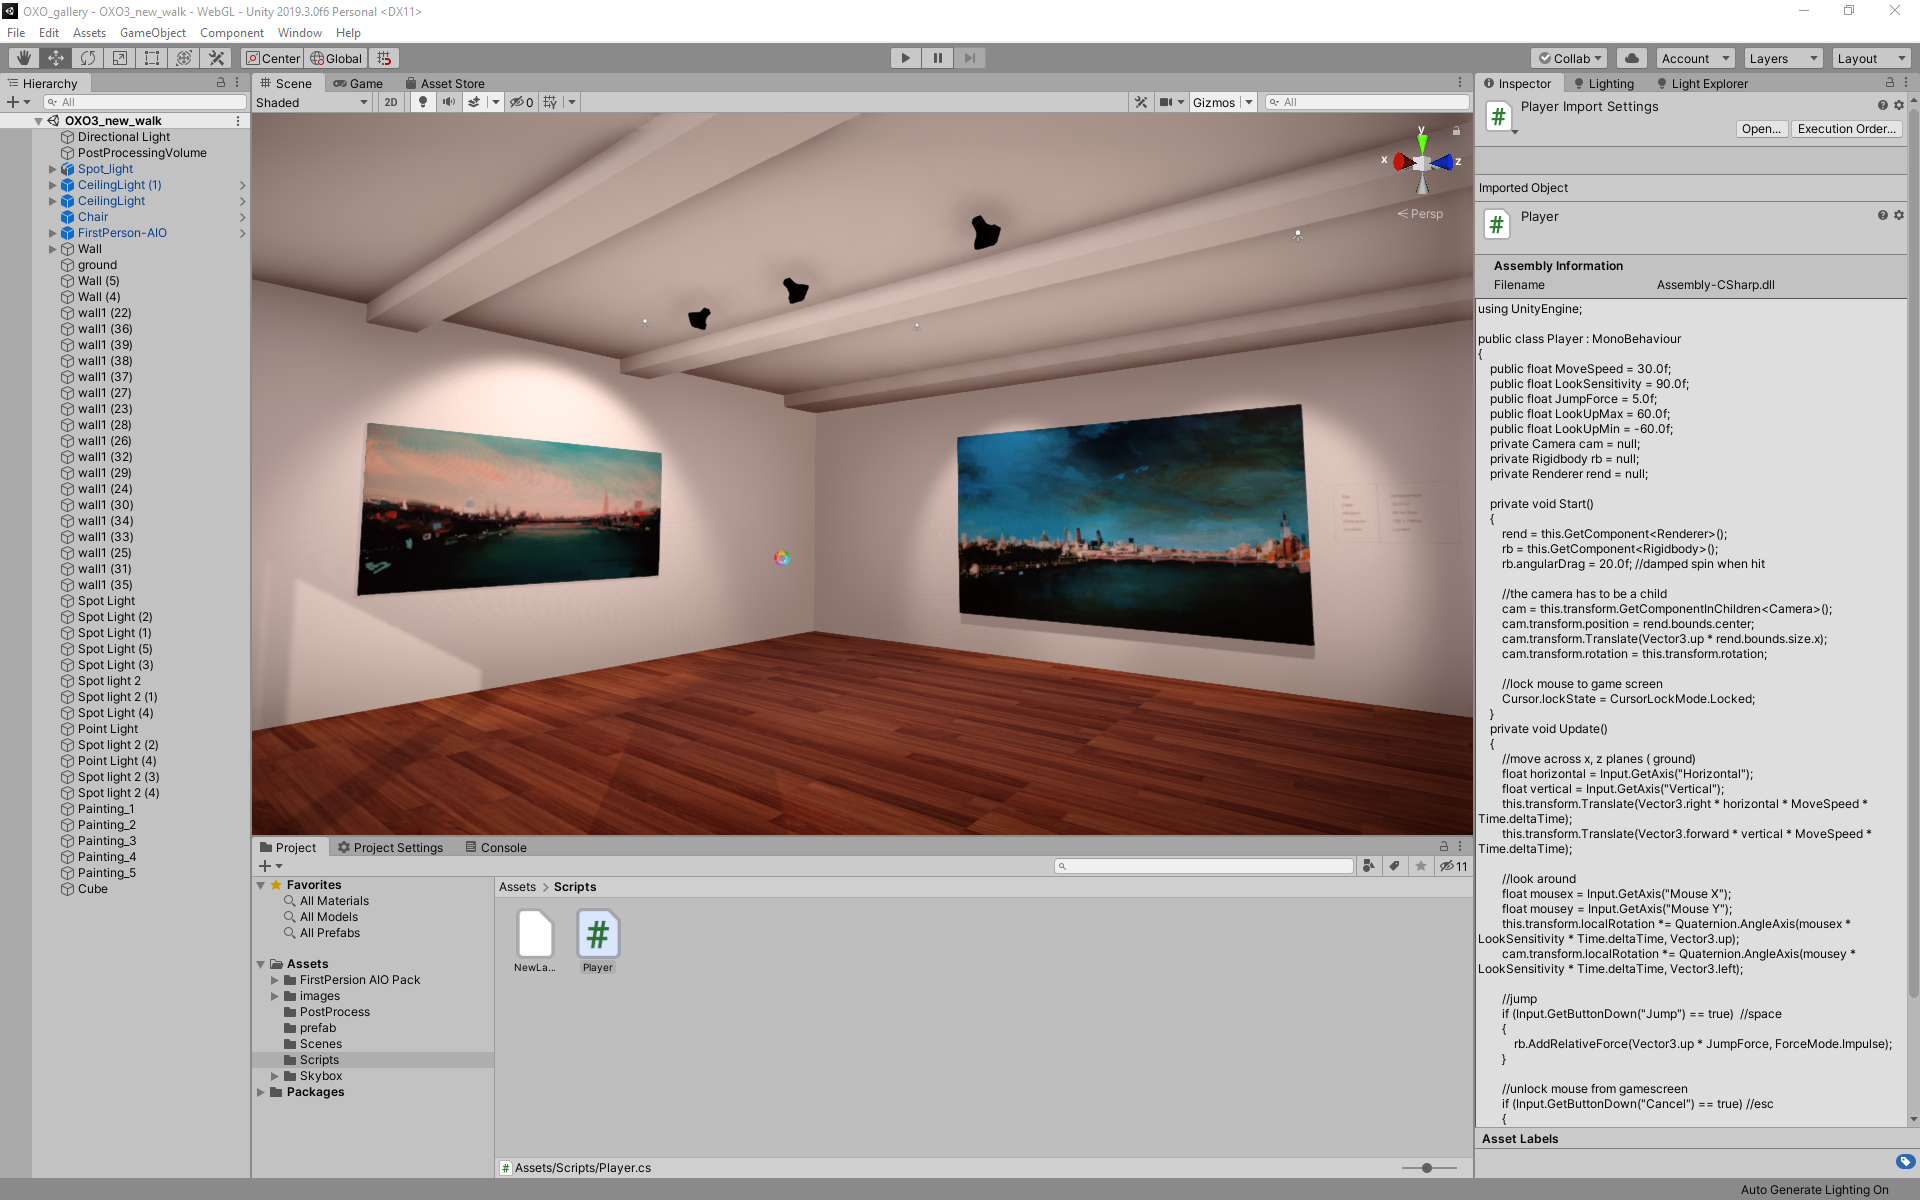Click the Open script button
This screenshot has height=1200, width=1920.
(x=1761, y=129)
